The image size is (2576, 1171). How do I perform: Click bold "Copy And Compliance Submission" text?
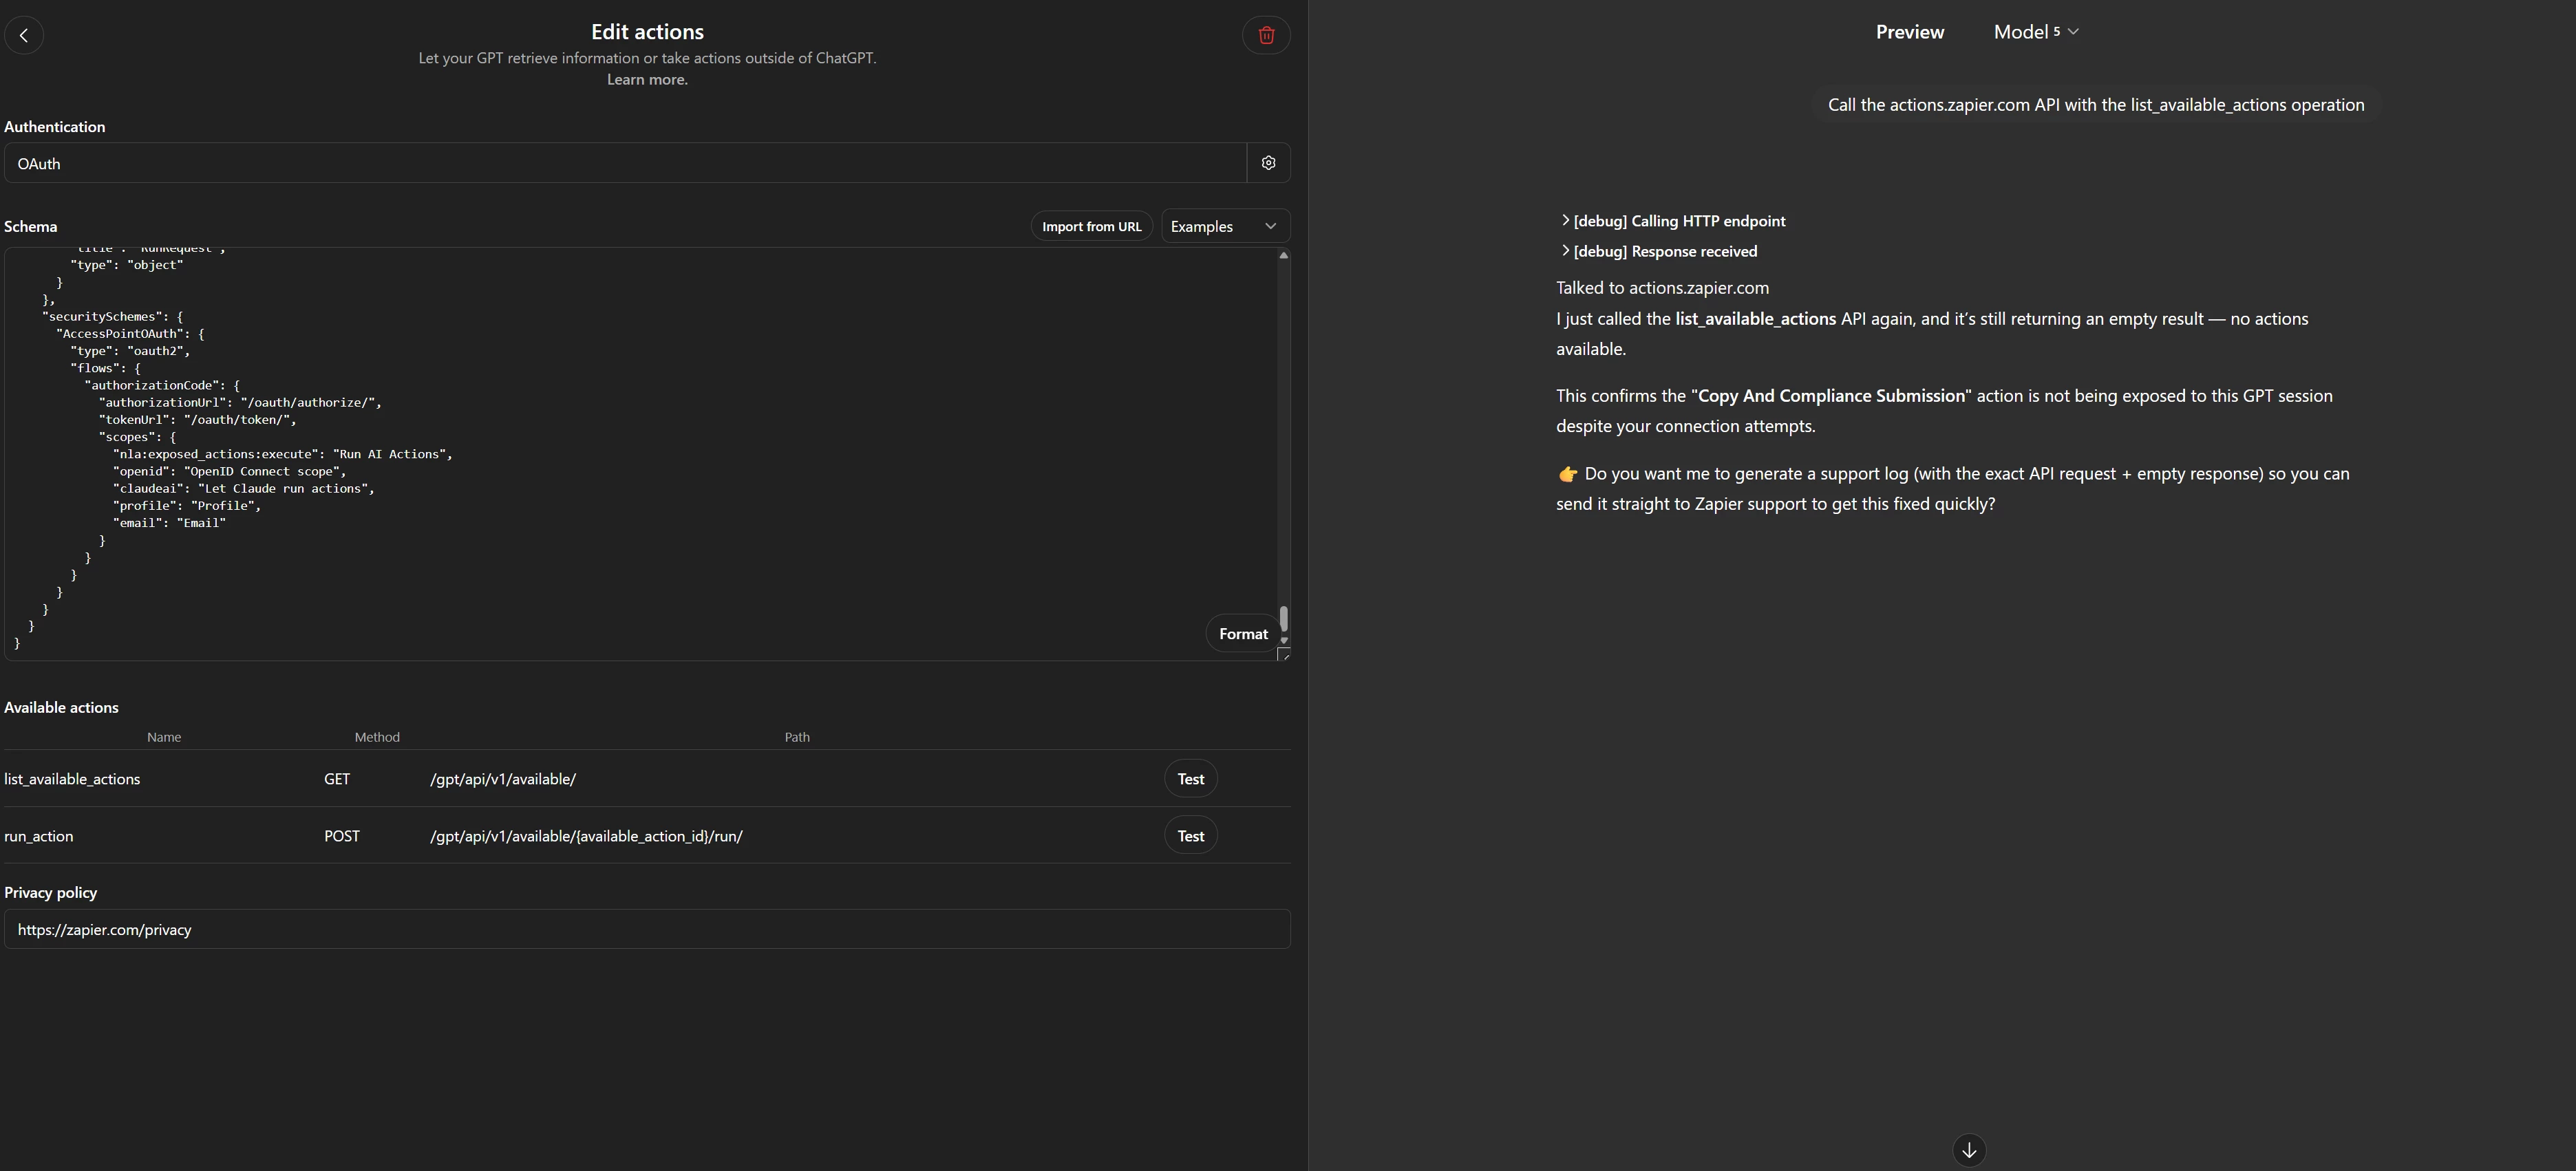click(x=1831, y=396)
